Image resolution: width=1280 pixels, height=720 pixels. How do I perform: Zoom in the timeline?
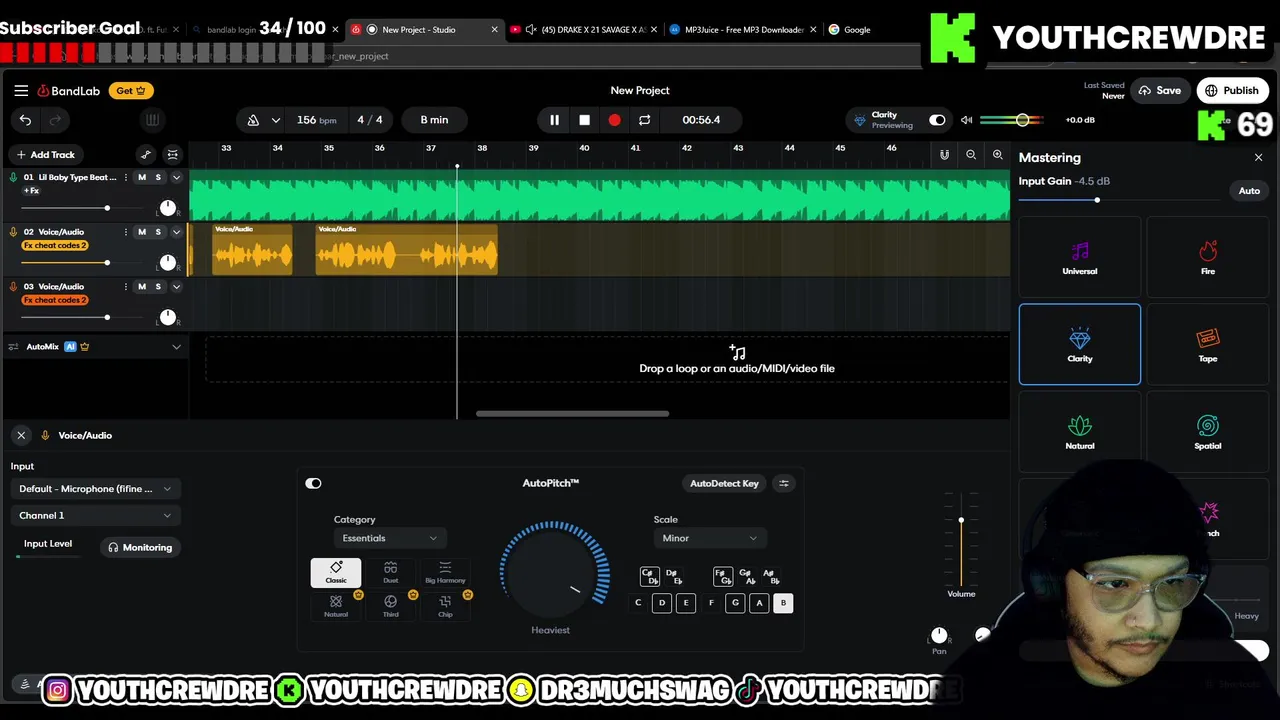[997, 155]
